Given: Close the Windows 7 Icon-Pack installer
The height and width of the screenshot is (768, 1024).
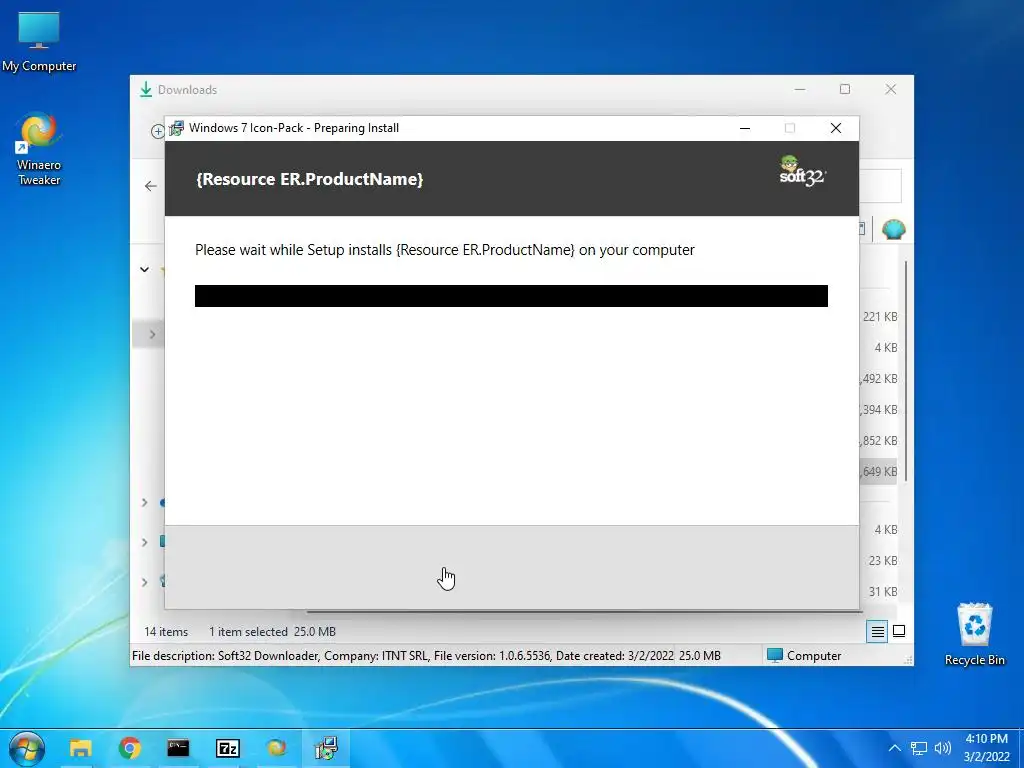Looking at the screenshot, I should (x=835, y=128).
